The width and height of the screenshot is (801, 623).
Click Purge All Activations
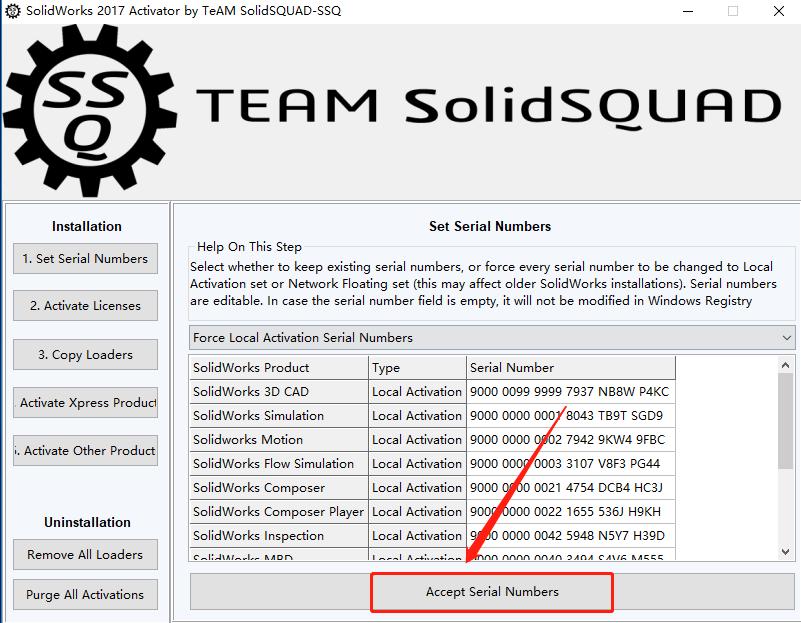point(85,593)
